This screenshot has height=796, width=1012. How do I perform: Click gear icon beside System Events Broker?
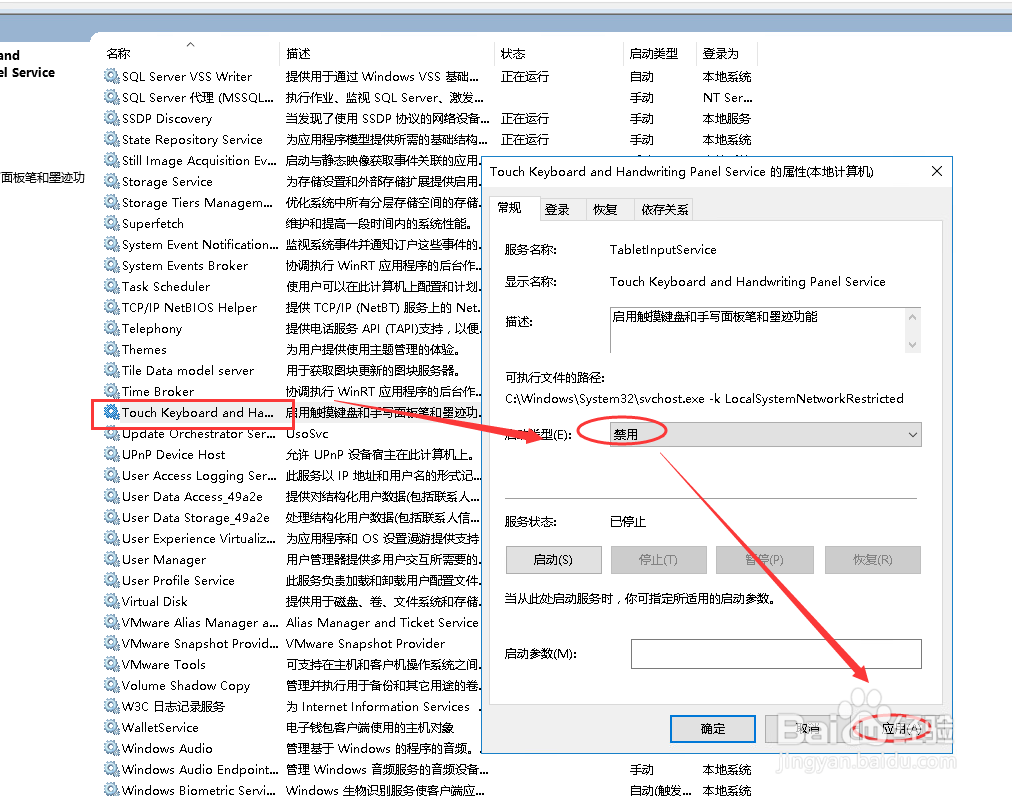(112, 265)
